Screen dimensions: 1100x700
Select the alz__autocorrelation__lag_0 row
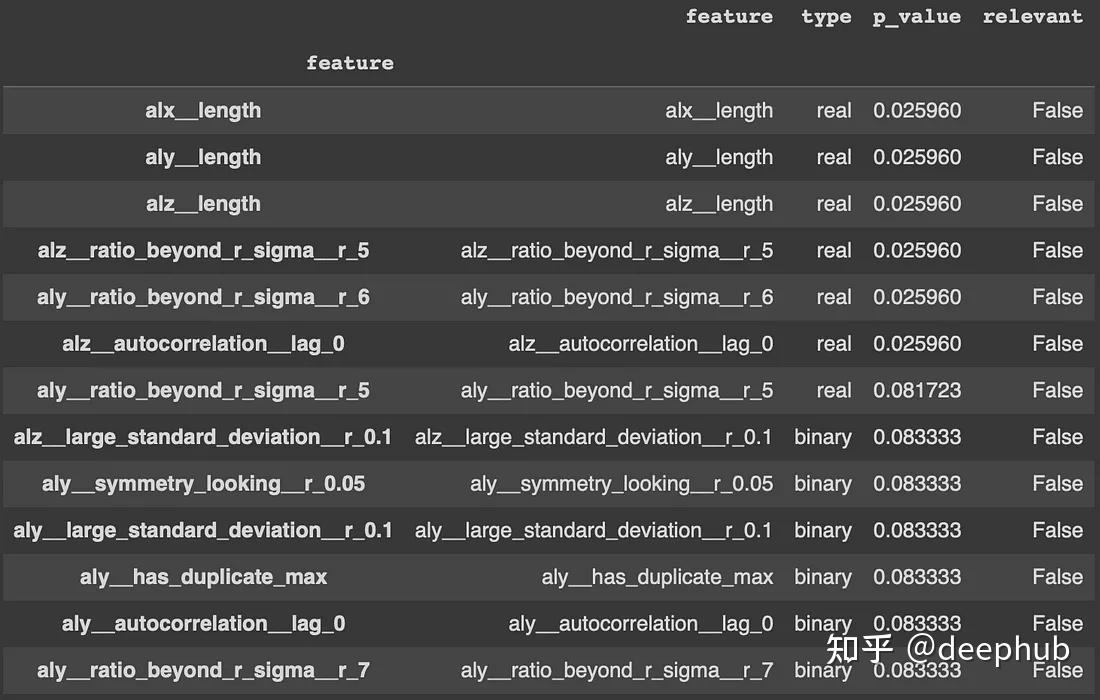[x=203, y=343]
